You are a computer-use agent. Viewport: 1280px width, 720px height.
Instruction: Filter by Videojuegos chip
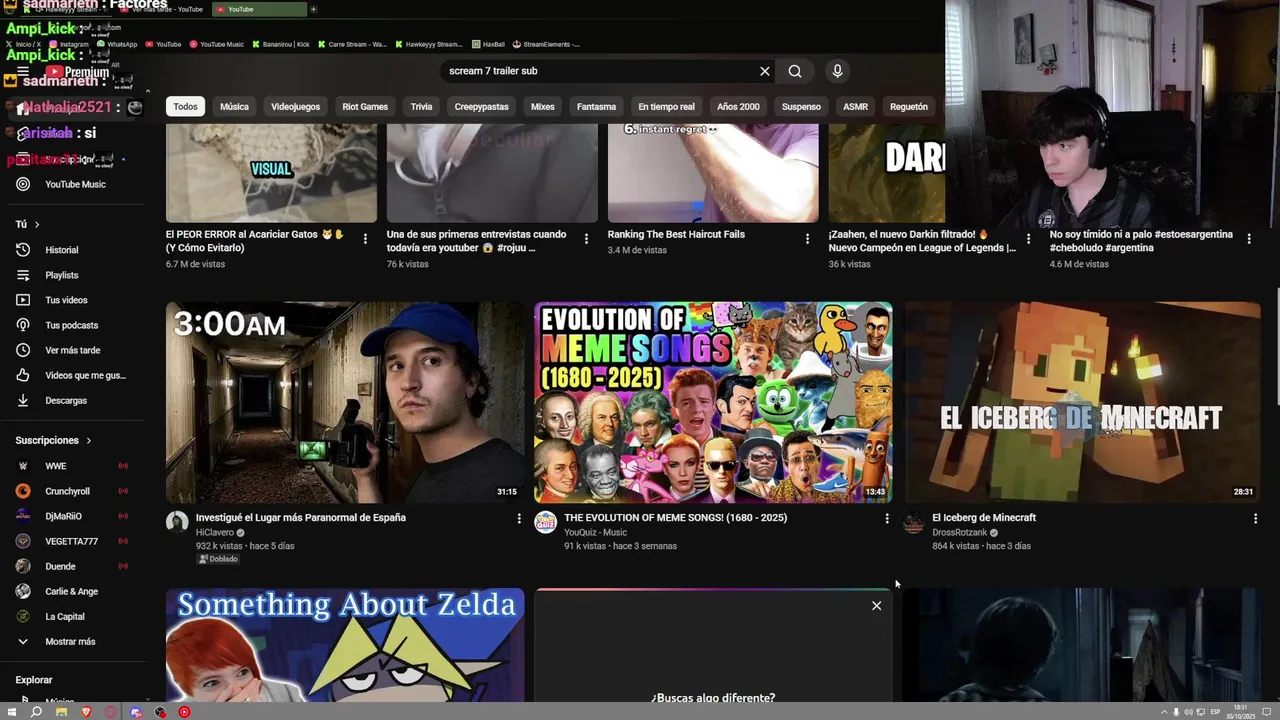coord(295,106)
